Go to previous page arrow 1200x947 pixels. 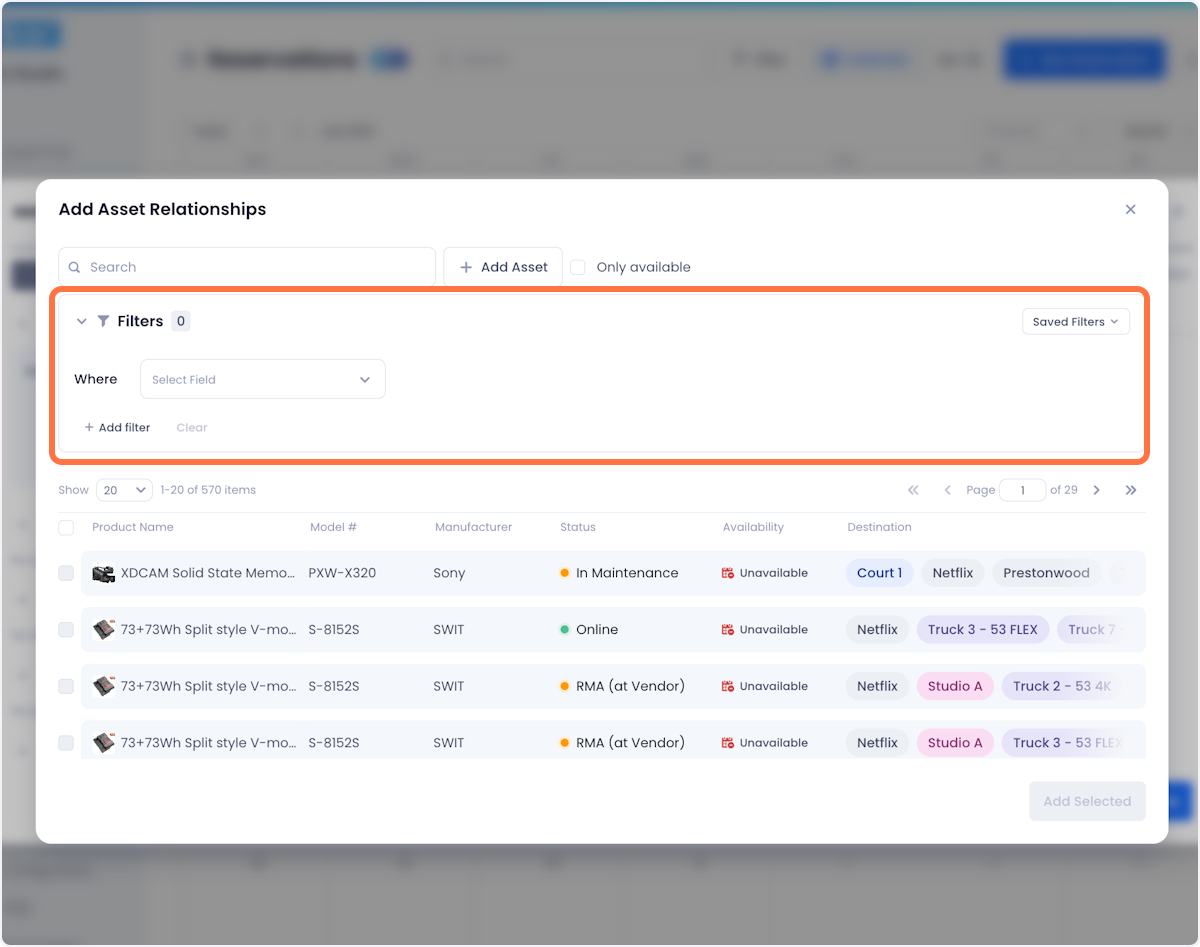[947, 490]
